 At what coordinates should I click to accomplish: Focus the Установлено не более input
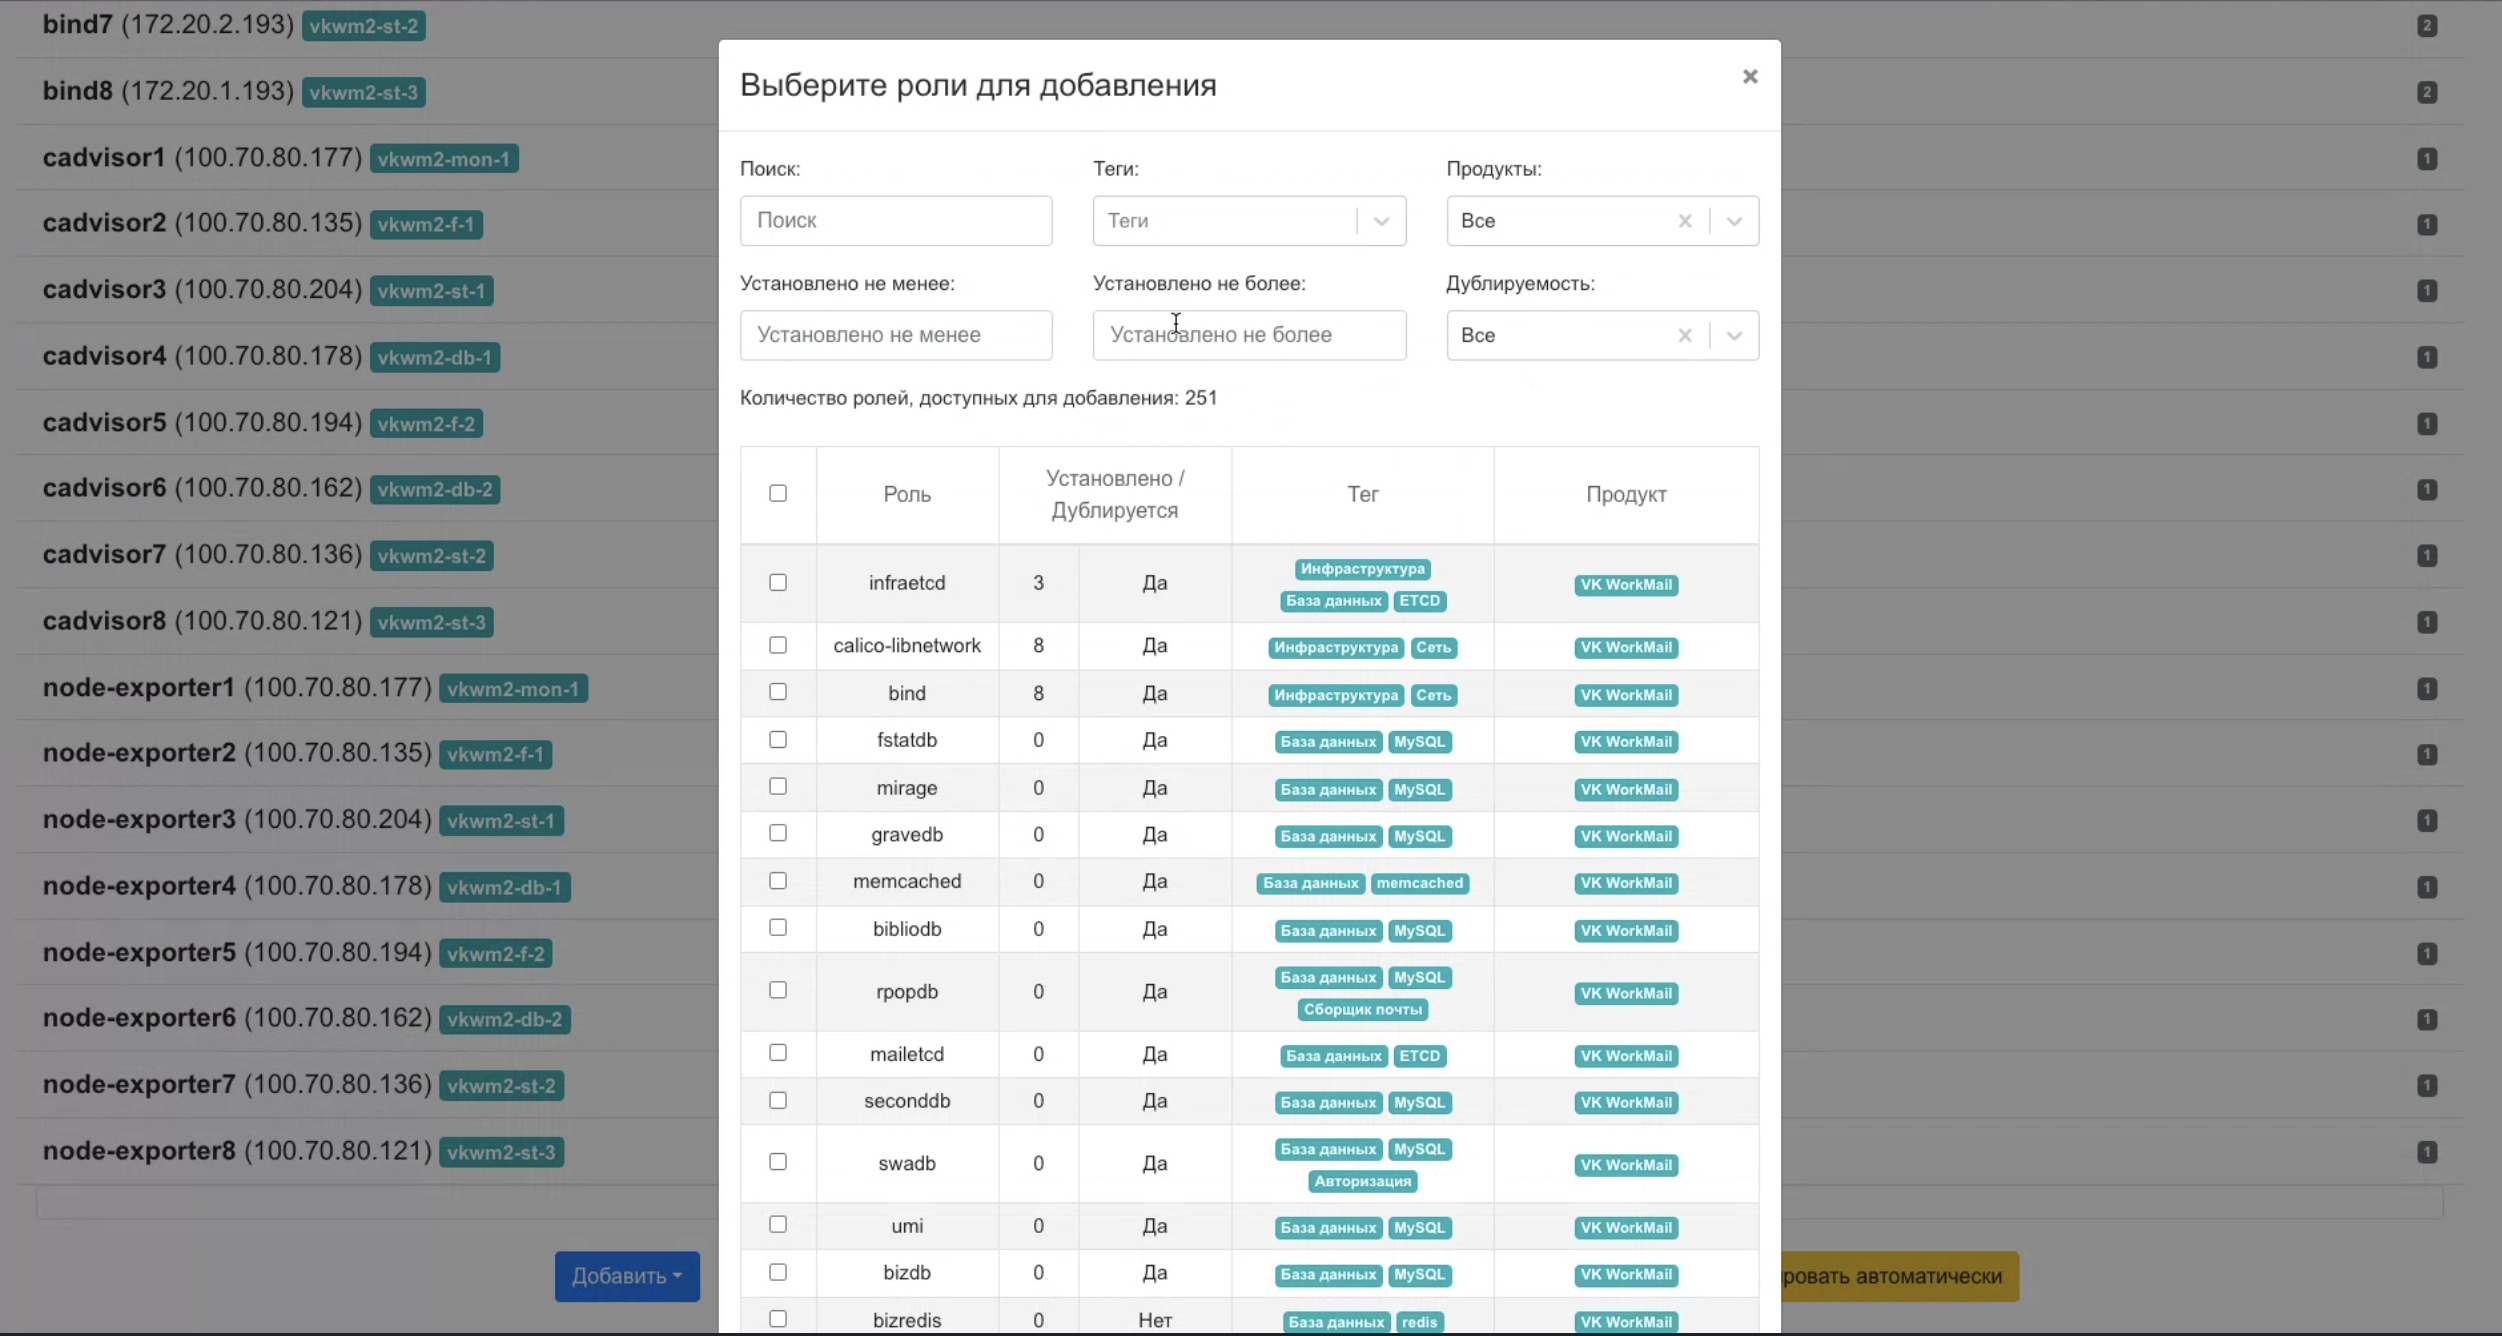[x=1248, y=335]
